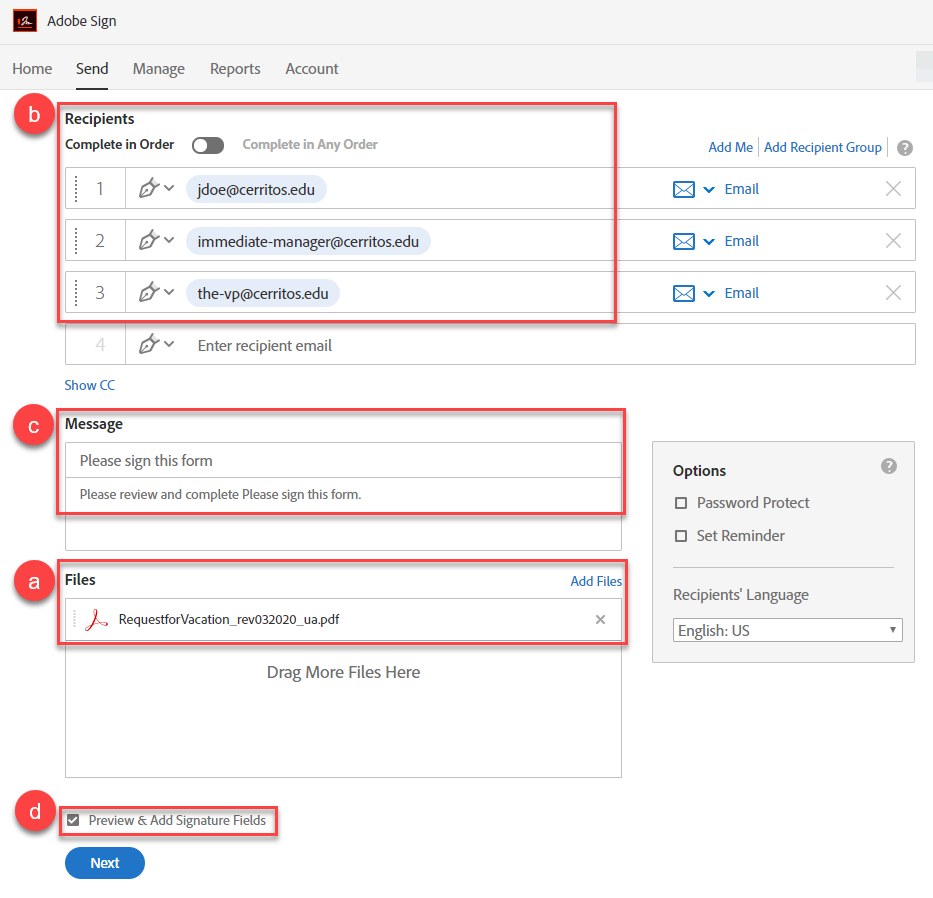Toggle the Complete in Order switch
Viewport: 933px width, 898px height.
click(x=208, y=145)
